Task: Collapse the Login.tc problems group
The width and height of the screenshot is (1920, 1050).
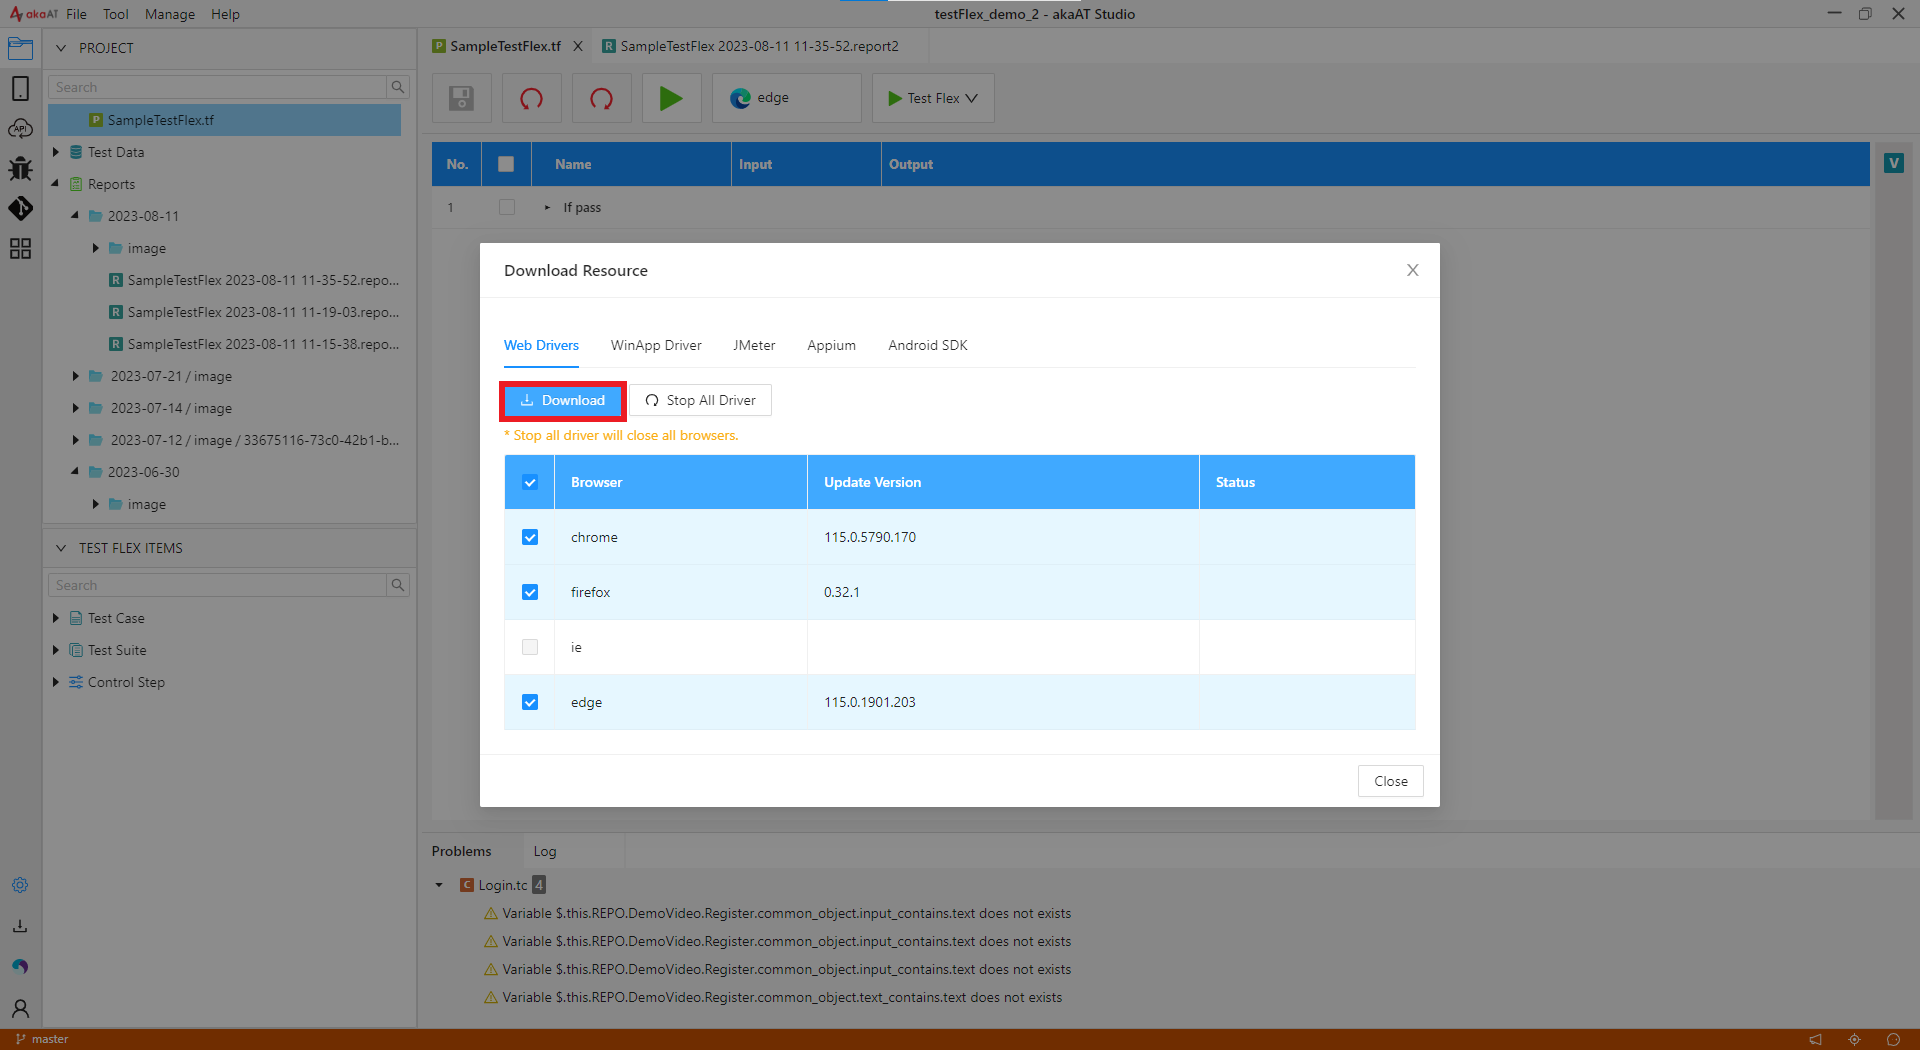Action: (439, 885)
